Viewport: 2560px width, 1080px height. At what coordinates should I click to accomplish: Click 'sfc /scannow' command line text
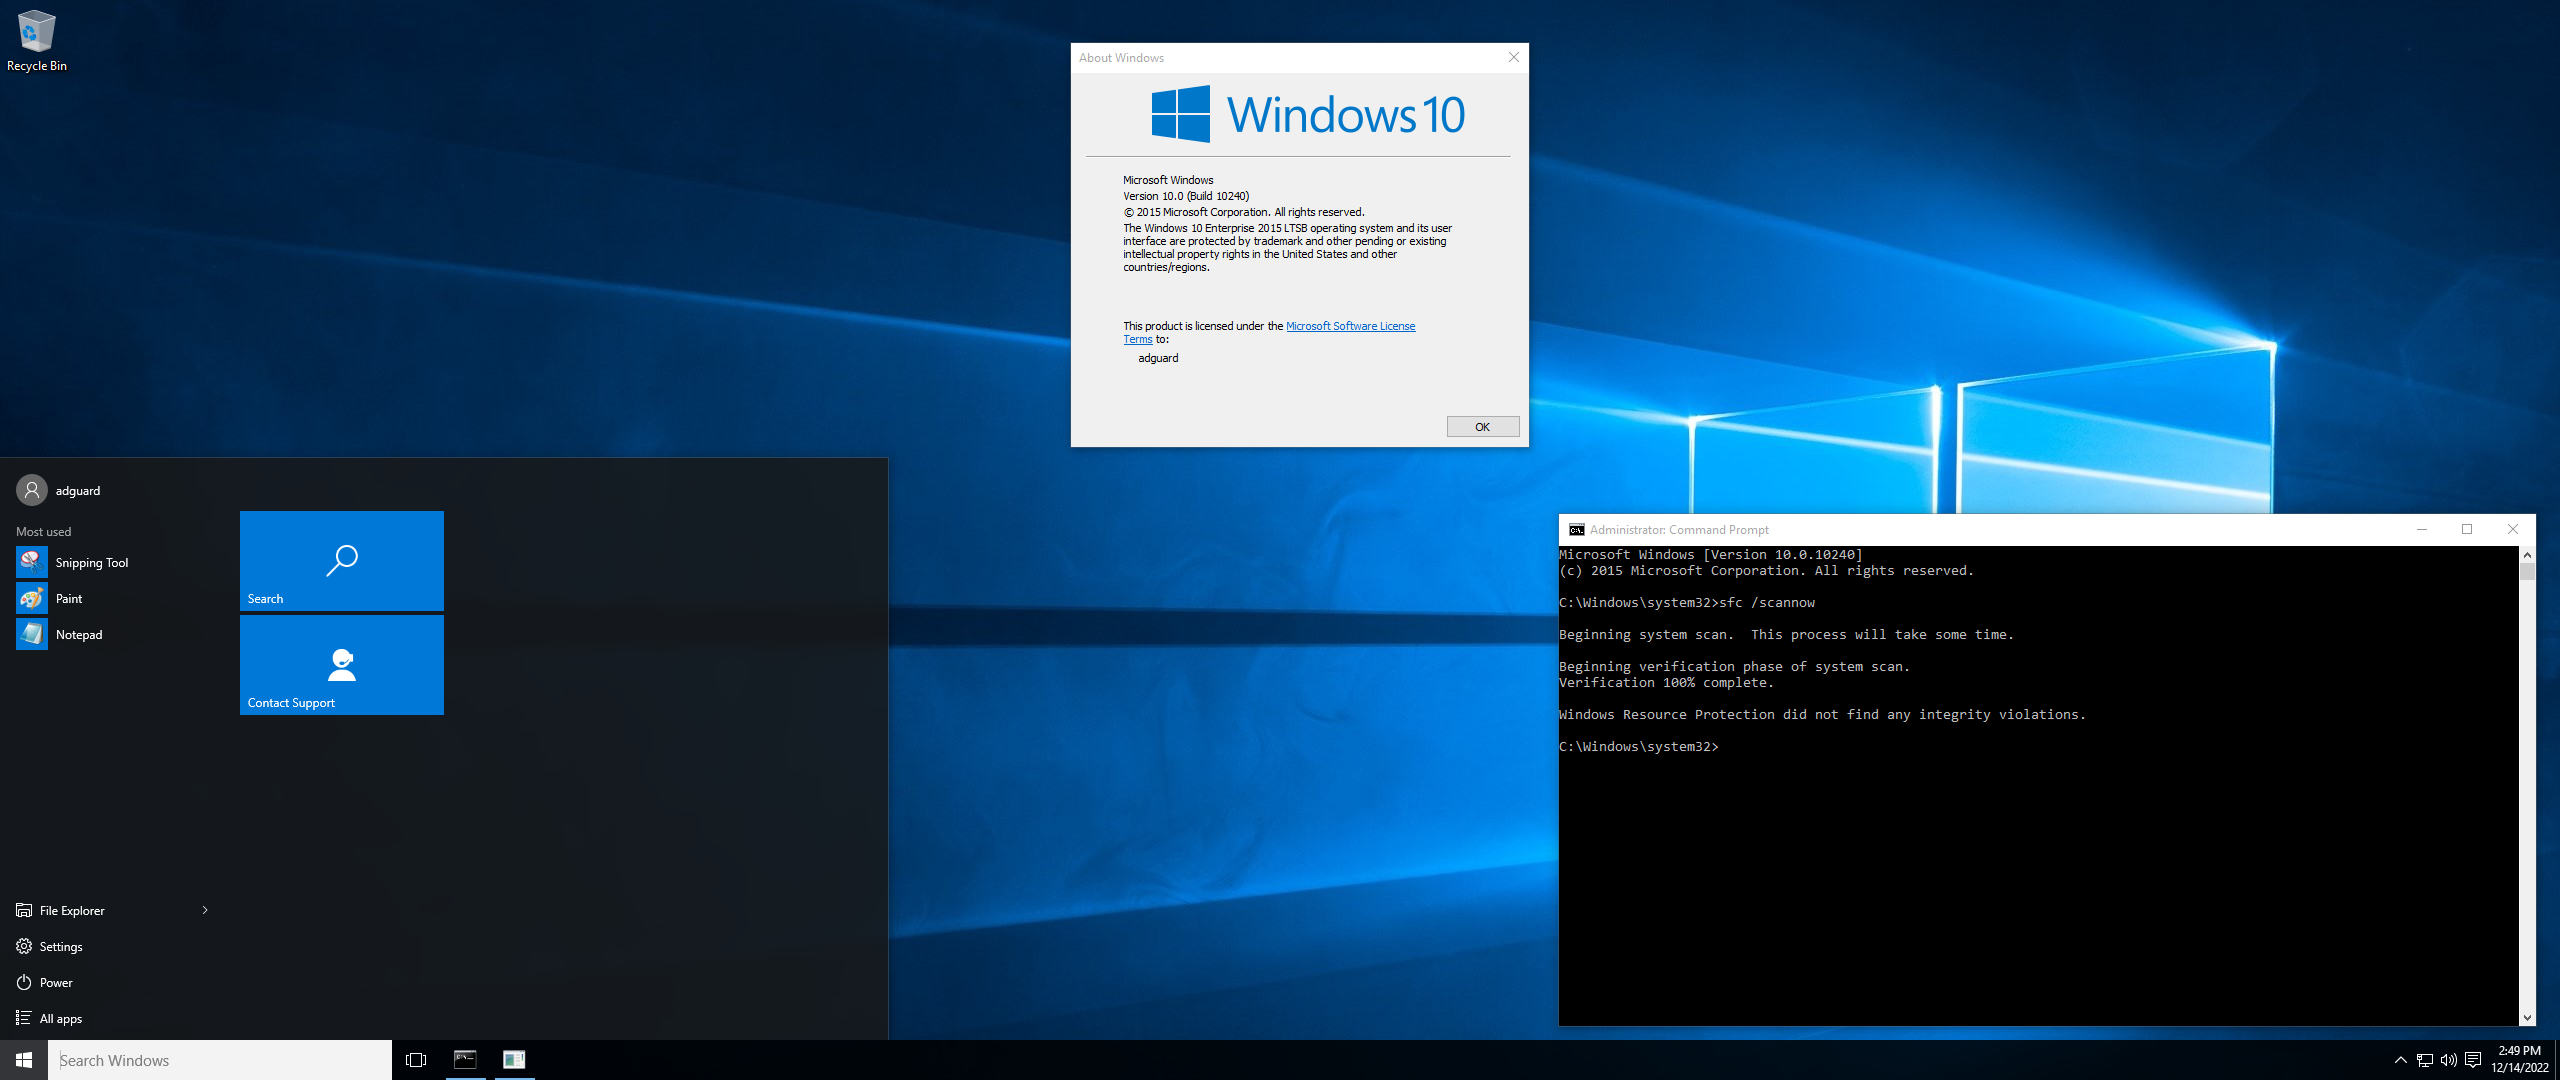pyautogui.click(x=1766, y=603)
